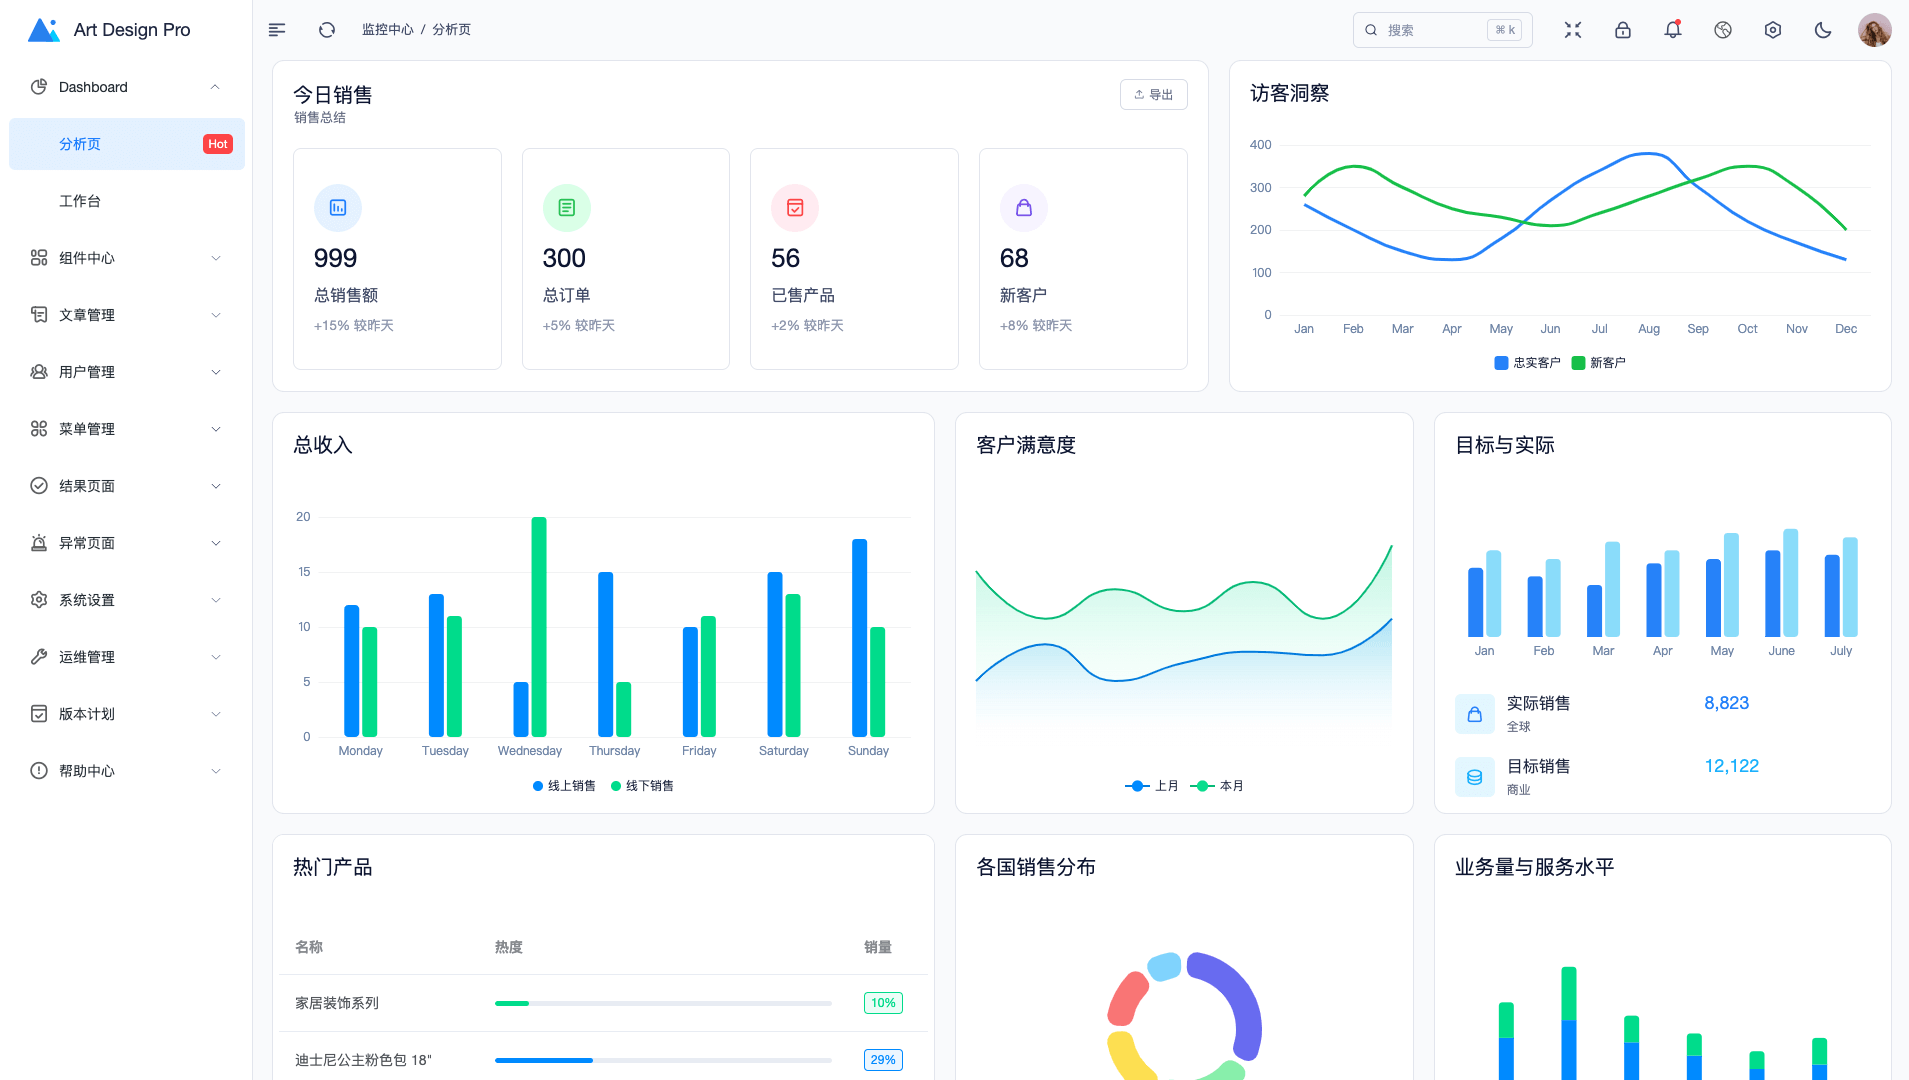Image resolution: width=1909 pixels, height=1080 pixels.
Task: Click the Art Design Pro logo icon
Action: click(44, 30)
